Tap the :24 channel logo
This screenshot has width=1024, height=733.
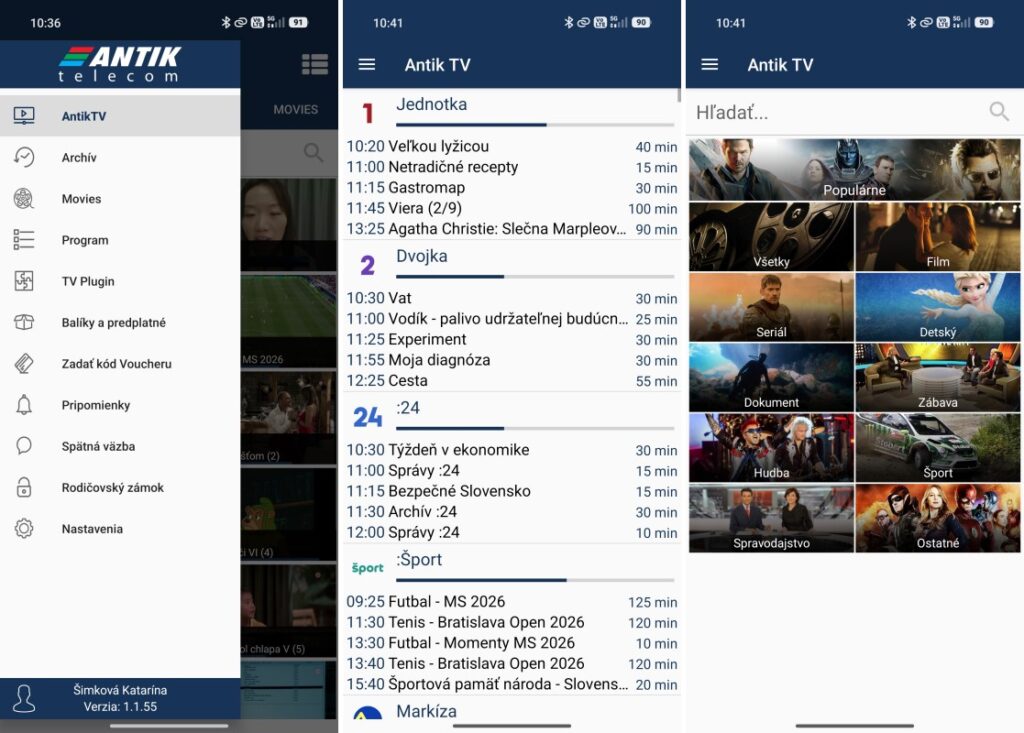(368, 417)
